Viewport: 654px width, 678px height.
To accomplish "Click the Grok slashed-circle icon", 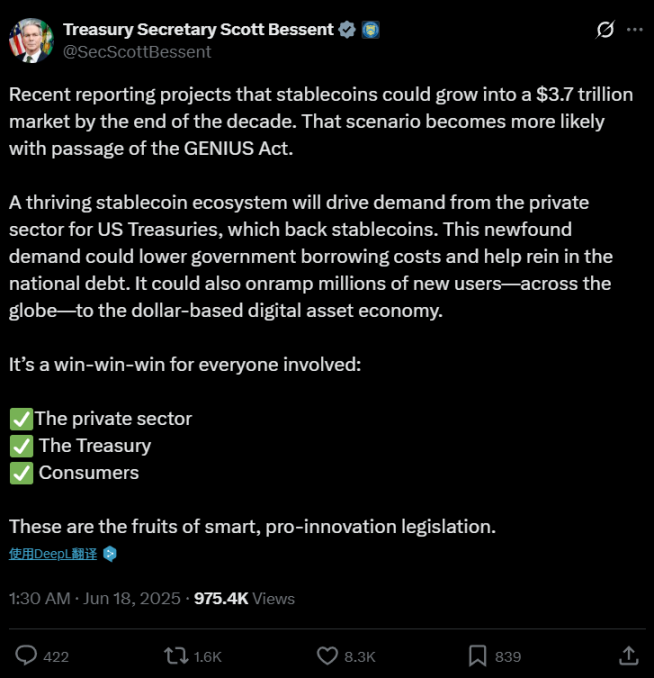I will coord(604,30).
